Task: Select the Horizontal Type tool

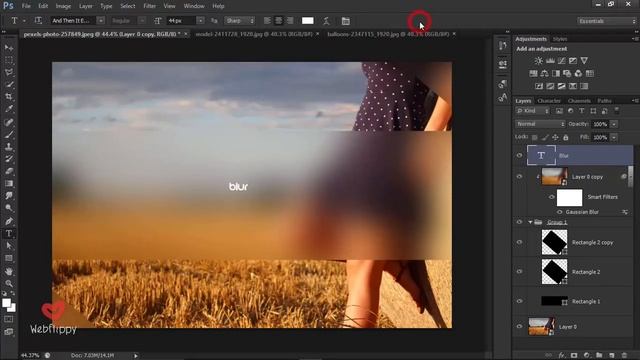Action: (9, 234)
